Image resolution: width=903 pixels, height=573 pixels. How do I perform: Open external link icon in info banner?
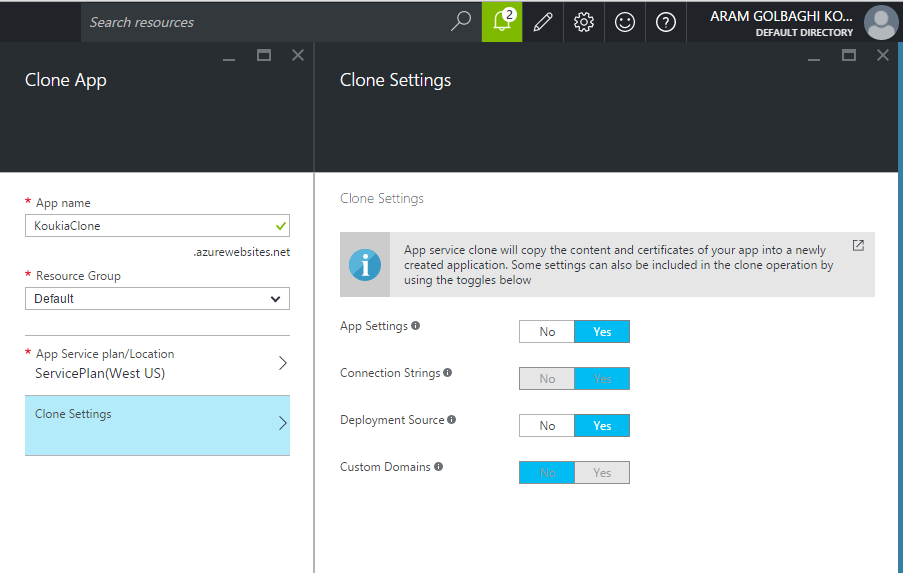[x=858, y=245]
